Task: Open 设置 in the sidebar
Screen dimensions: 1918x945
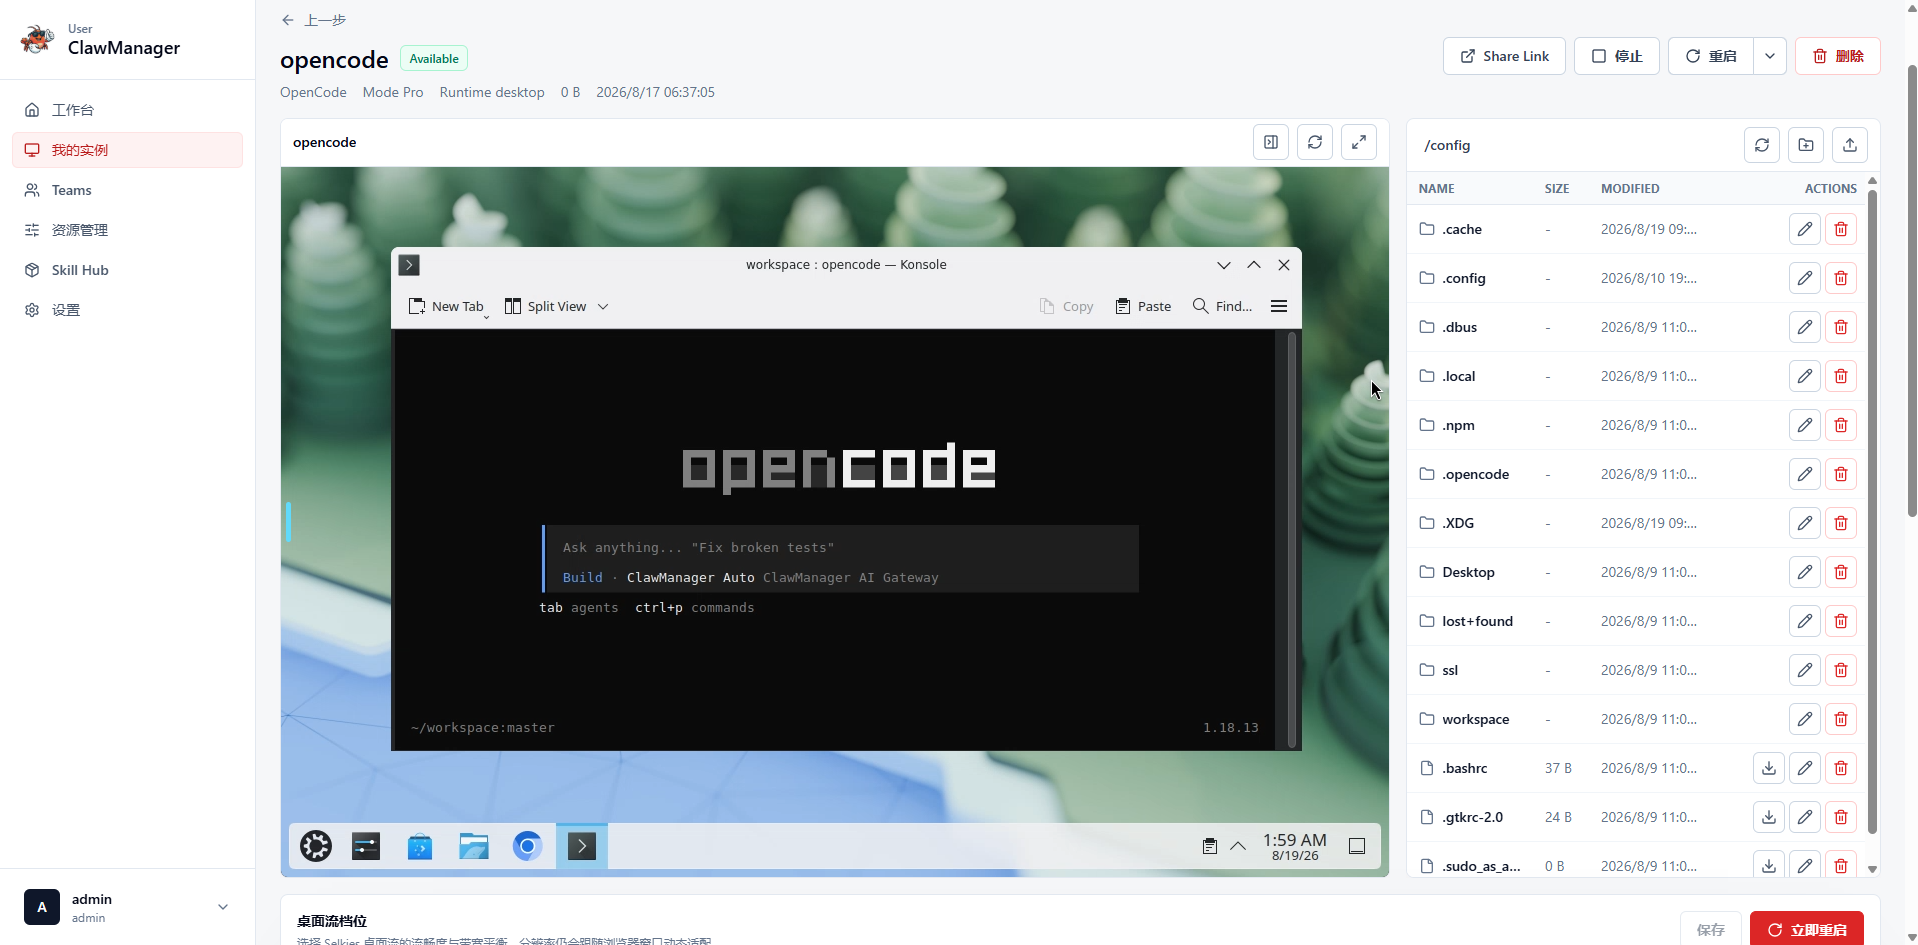Action: (x=127, y=310)
